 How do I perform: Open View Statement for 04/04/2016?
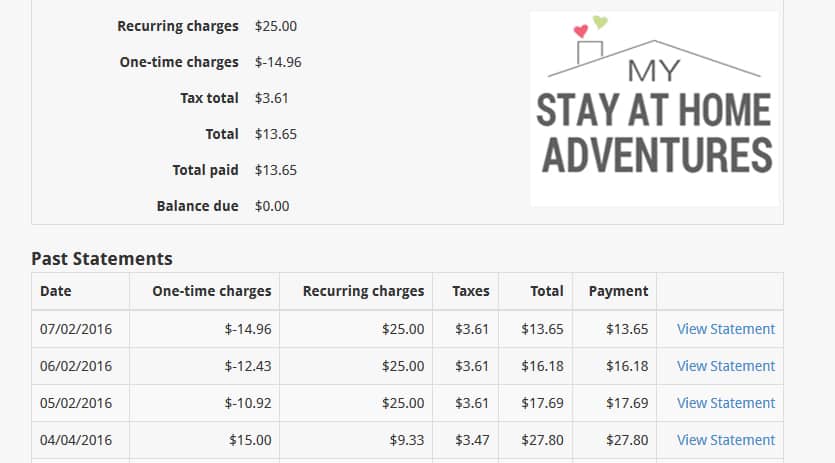click(726, 440)
